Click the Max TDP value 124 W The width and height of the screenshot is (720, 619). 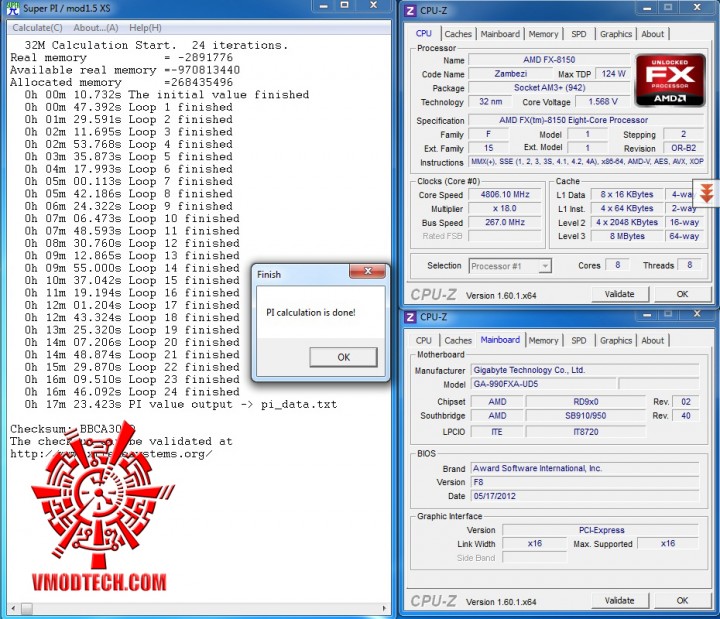613,73
